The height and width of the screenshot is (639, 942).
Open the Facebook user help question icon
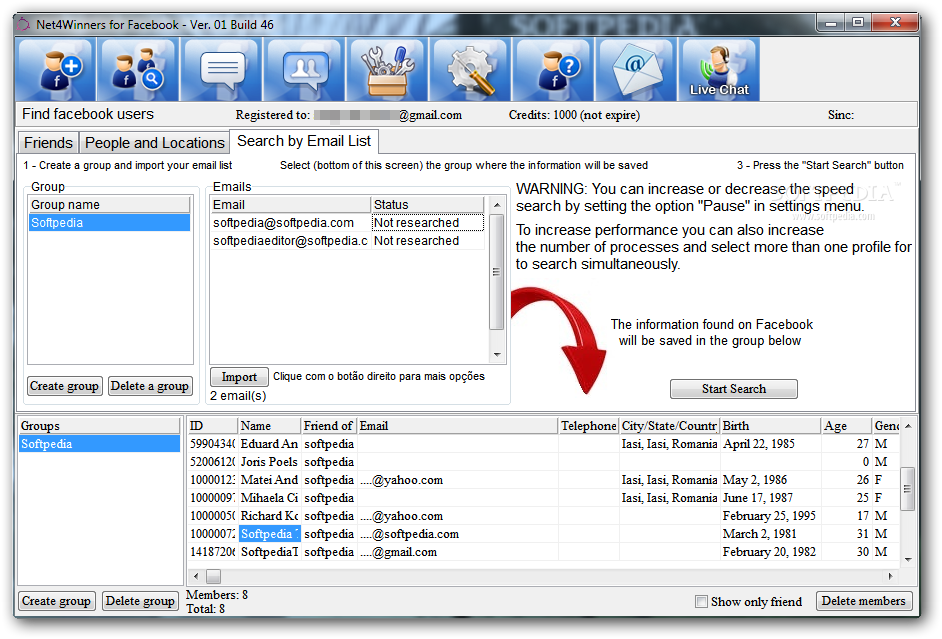pyautogui.click(x=554, y=70)
